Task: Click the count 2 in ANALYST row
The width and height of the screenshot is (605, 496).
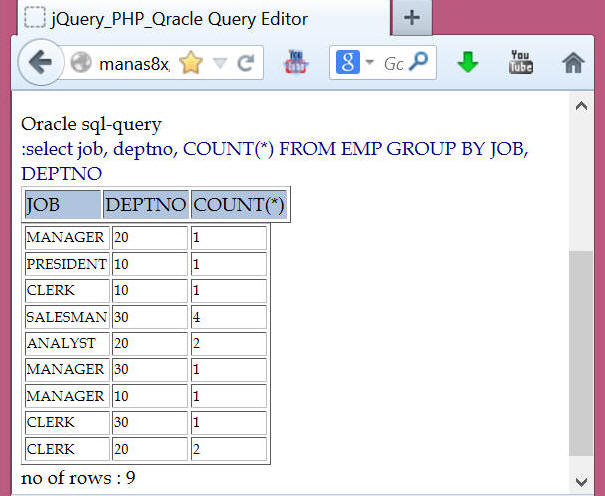Action: (229, 343)
